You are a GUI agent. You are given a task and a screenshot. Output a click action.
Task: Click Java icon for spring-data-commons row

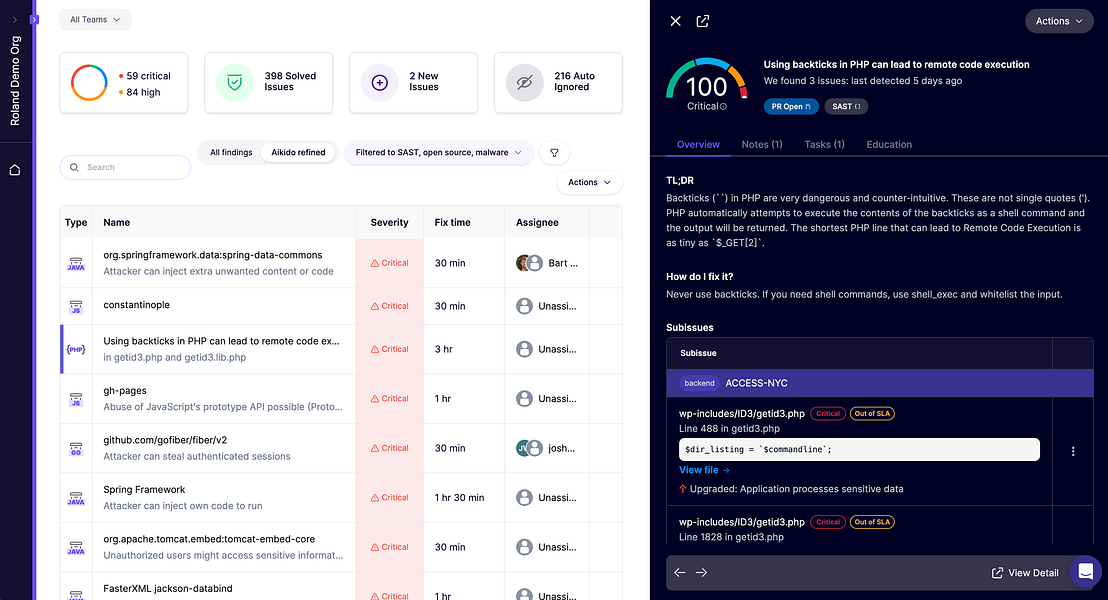(x=76, y=264)
